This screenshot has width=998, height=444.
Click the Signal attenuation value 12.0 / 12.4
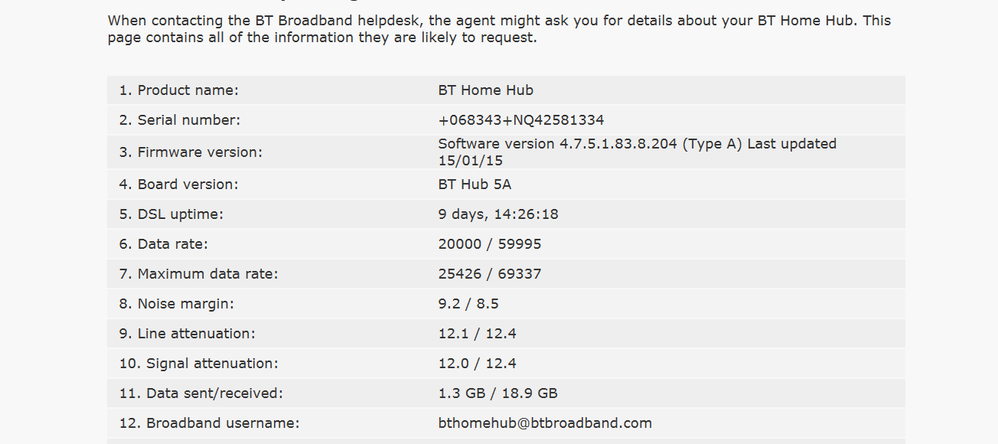(477, 364)
